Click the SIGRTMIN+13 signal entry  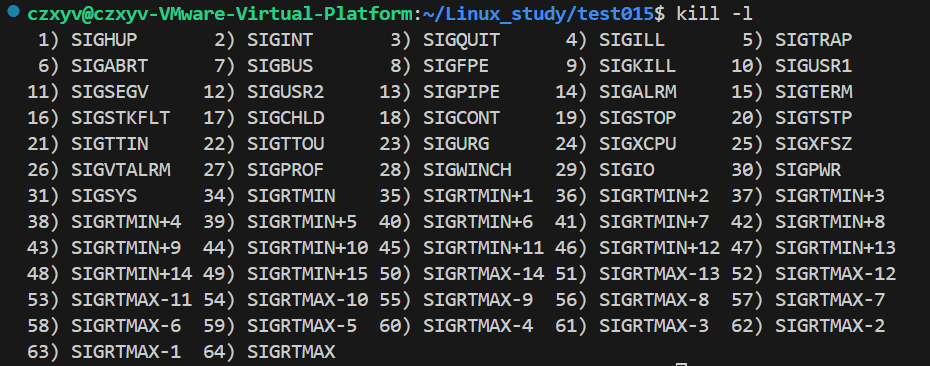click(836, 248)
